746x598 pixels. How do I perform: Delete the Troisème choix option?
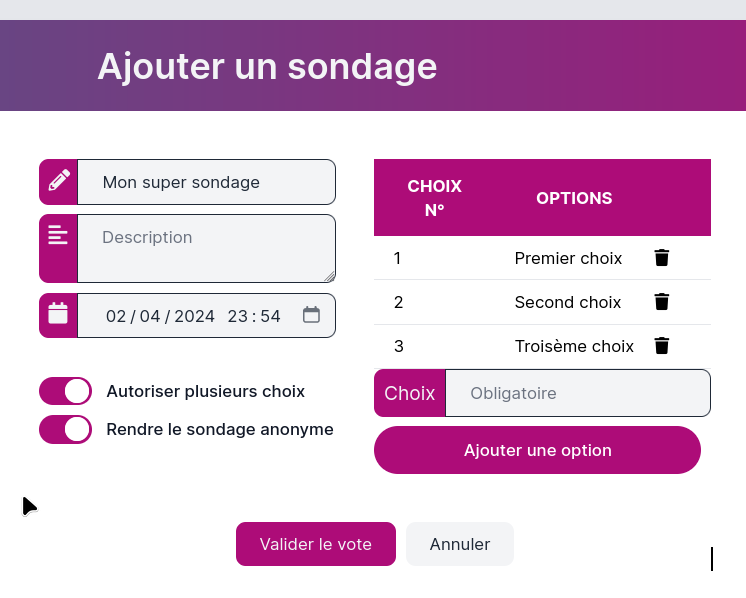point(661,346)
